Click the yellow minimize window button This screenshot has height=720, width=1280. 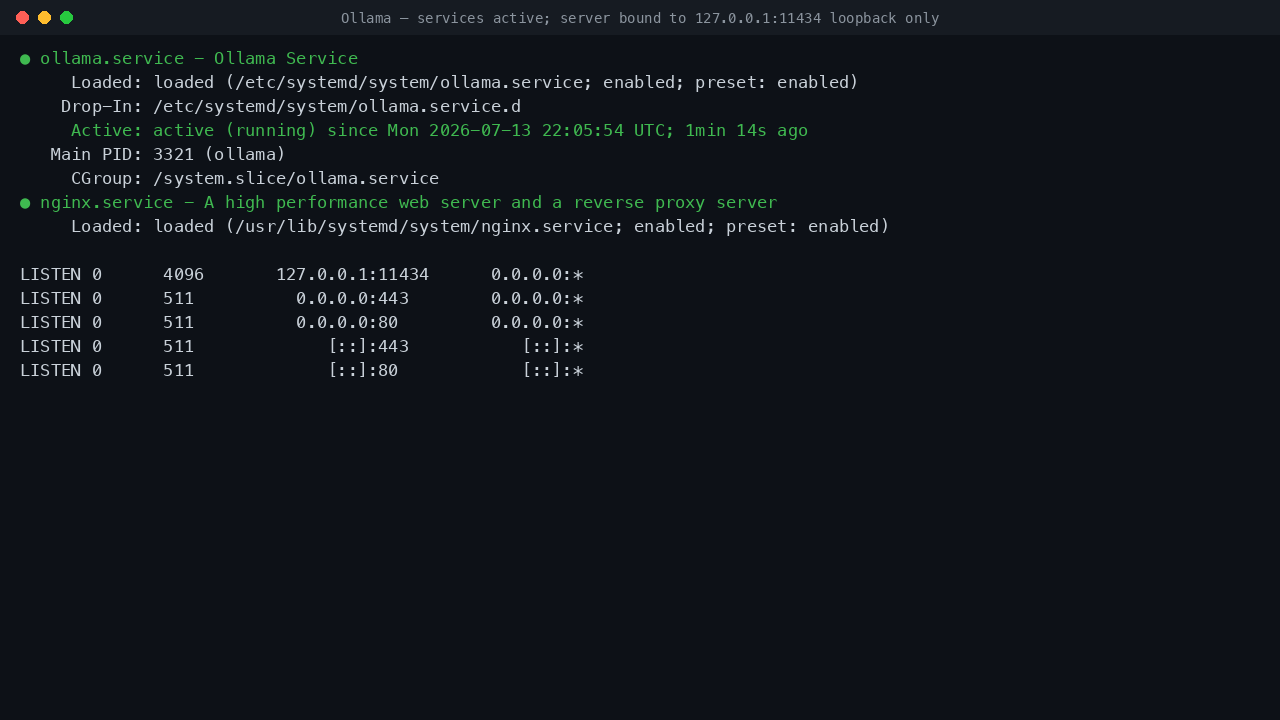44,17
